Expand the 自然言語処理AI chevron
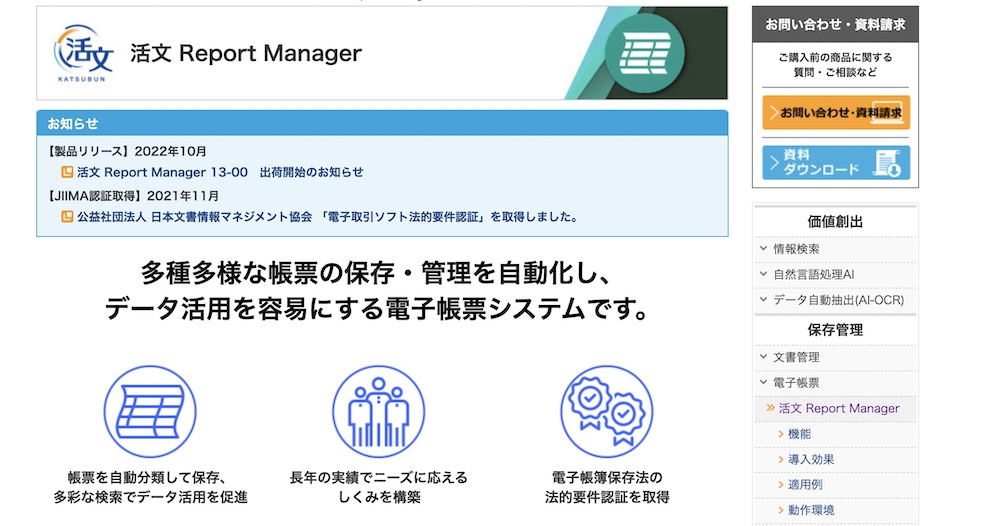Viewport: 1000px width, 526px height. click(x=763, y=274)
